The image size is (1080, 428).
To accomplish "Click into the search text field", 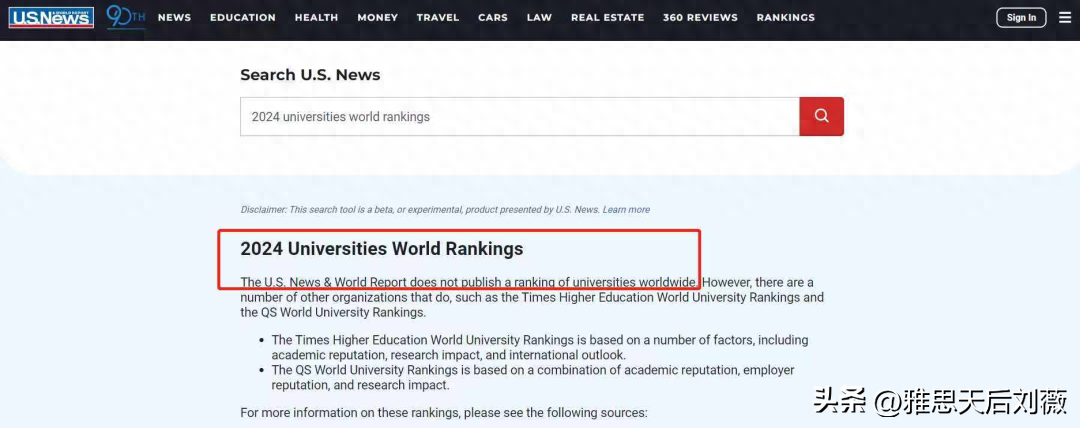I will (x=519, y=117).
